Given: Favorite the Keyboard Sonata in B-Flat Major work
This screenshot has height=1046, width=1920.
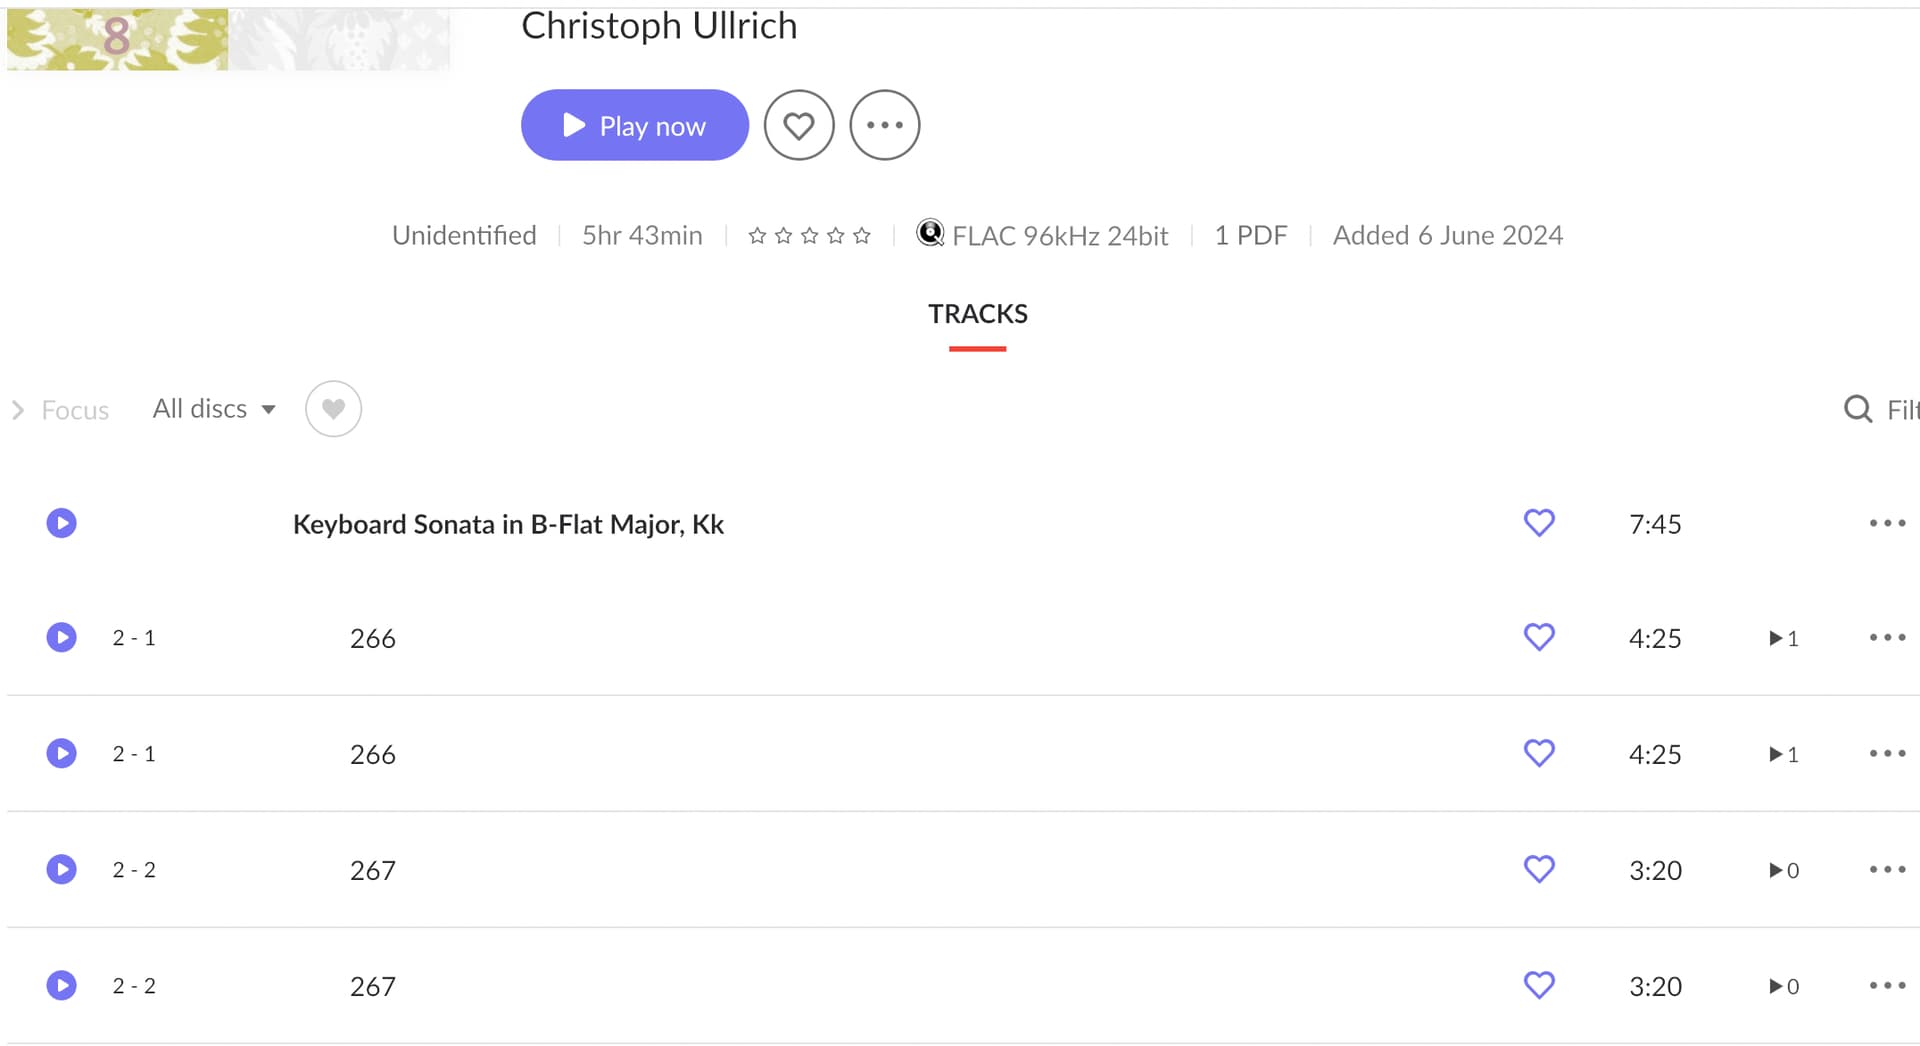Looking at the screenshot, I should click(x=1539, y=523).
